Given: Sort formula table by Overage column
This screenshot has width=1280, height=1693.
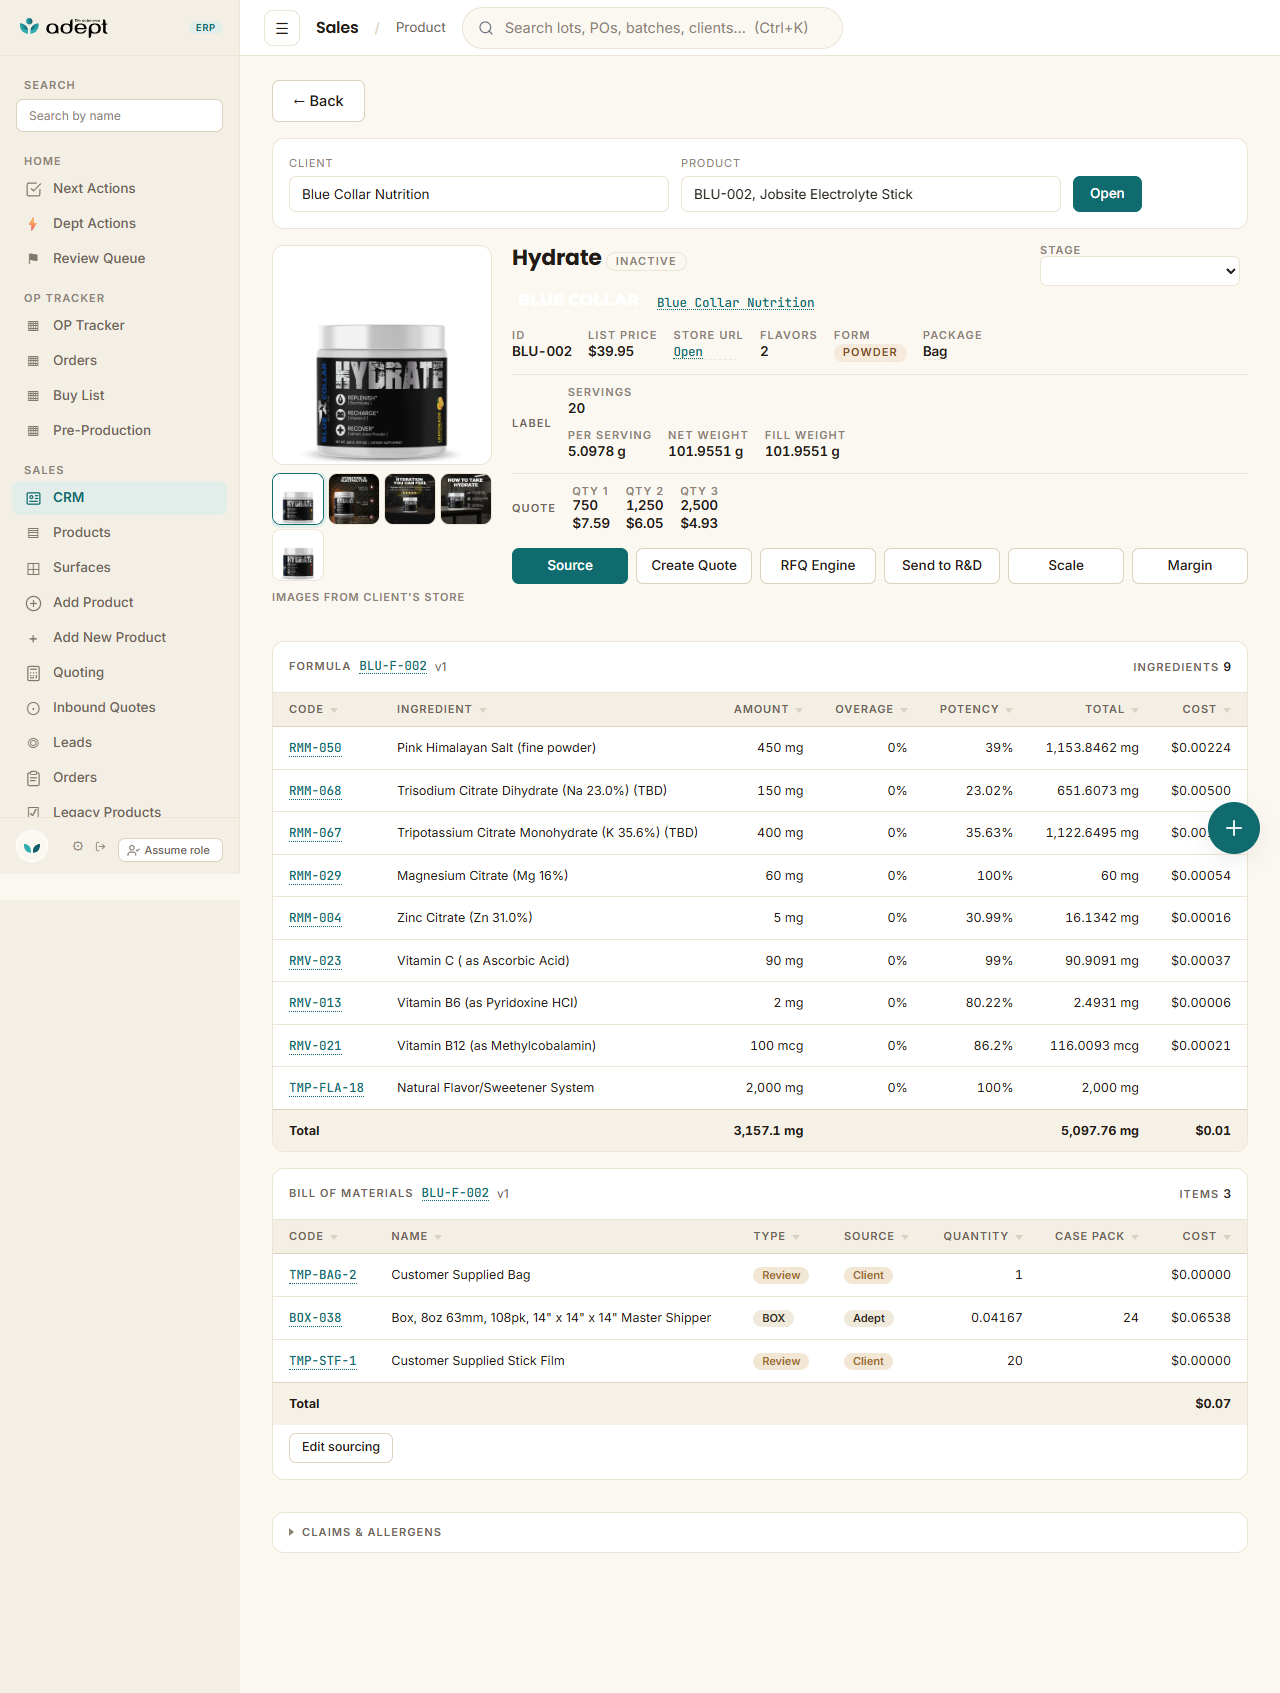Looking at the screenshot, I should coord(871,709).
